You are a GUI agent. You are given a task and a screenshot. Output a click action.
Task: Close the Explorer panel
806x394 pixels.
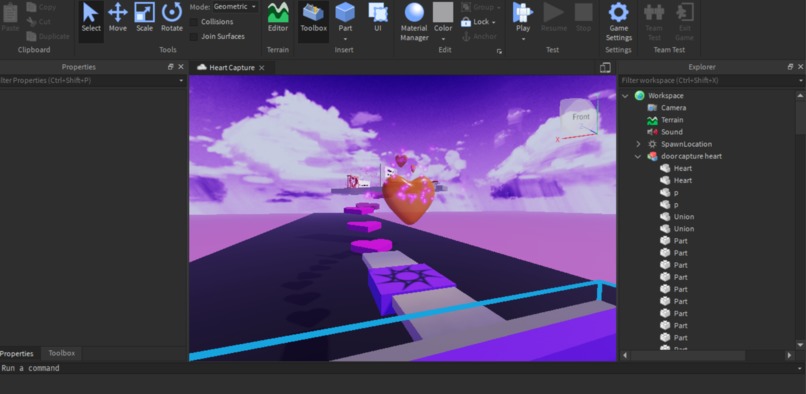[800, 67]
